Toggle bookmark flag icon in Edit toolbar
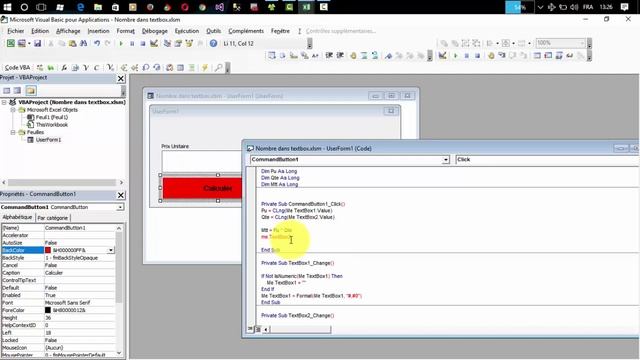 pyautogui.click(x=388, y=56)
